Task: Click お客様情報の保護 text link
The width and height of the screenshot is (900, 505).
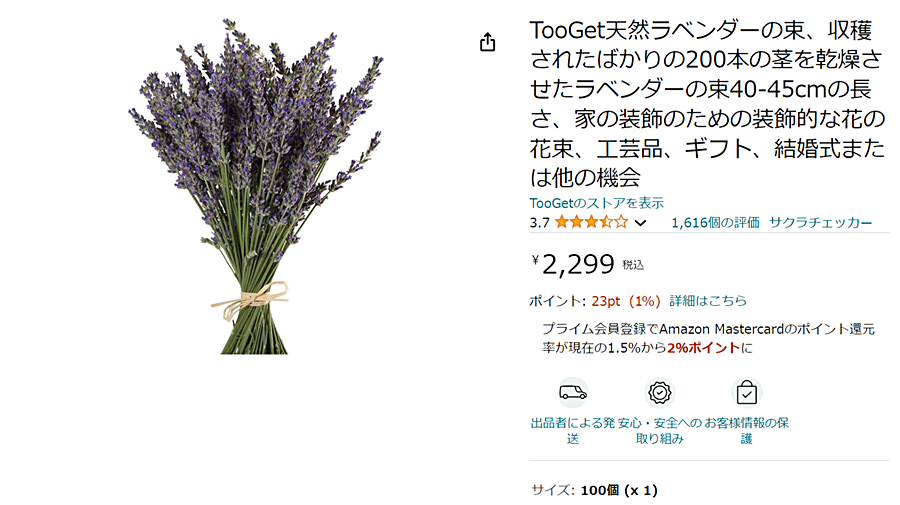Action: (746, 431)
